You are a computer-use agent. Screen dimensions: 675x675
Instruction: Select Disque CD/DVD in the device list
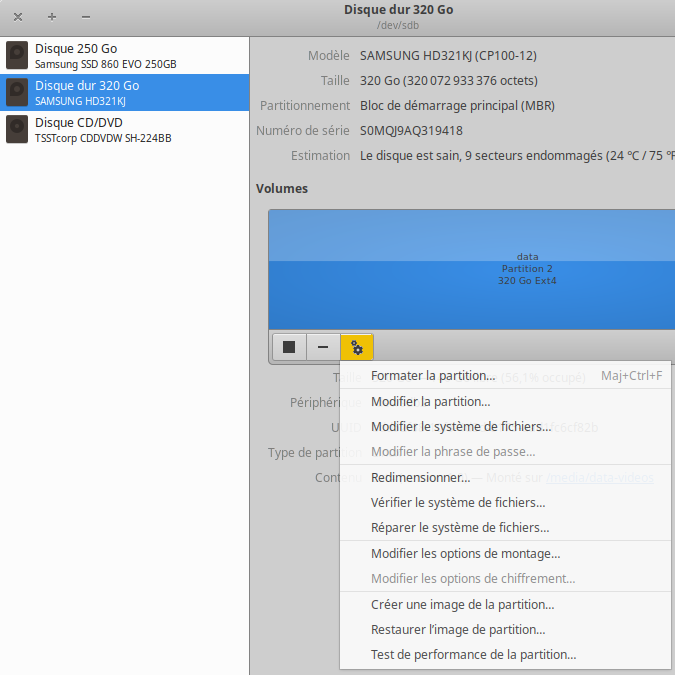[124, 130]
